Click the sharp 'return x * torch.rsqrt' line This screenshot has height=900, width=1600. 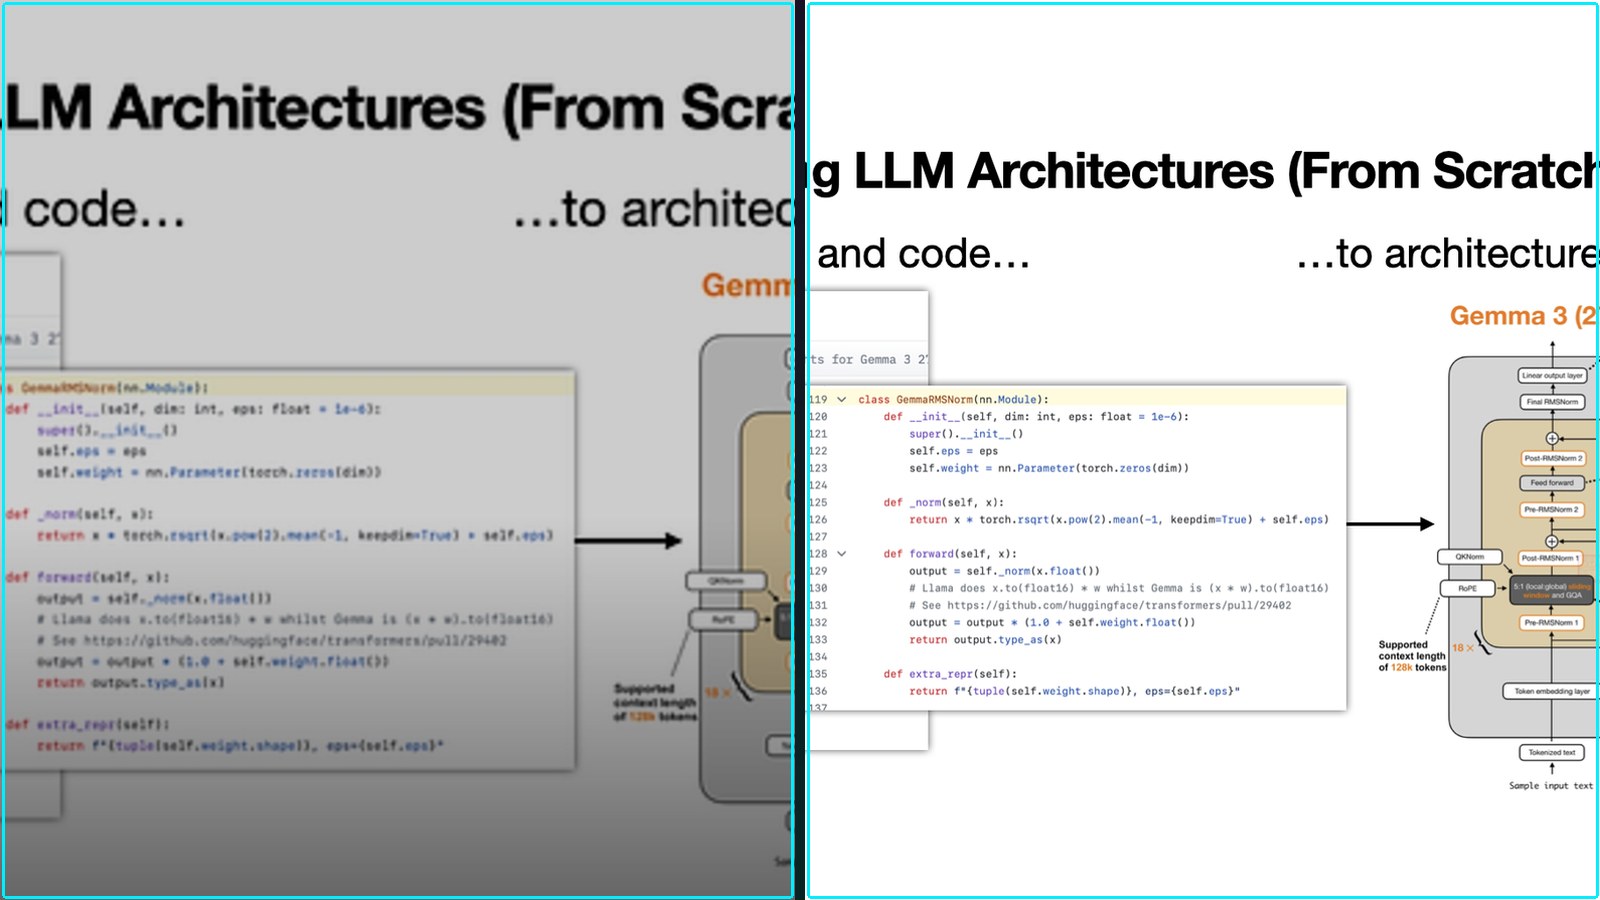coord(1119,520)
